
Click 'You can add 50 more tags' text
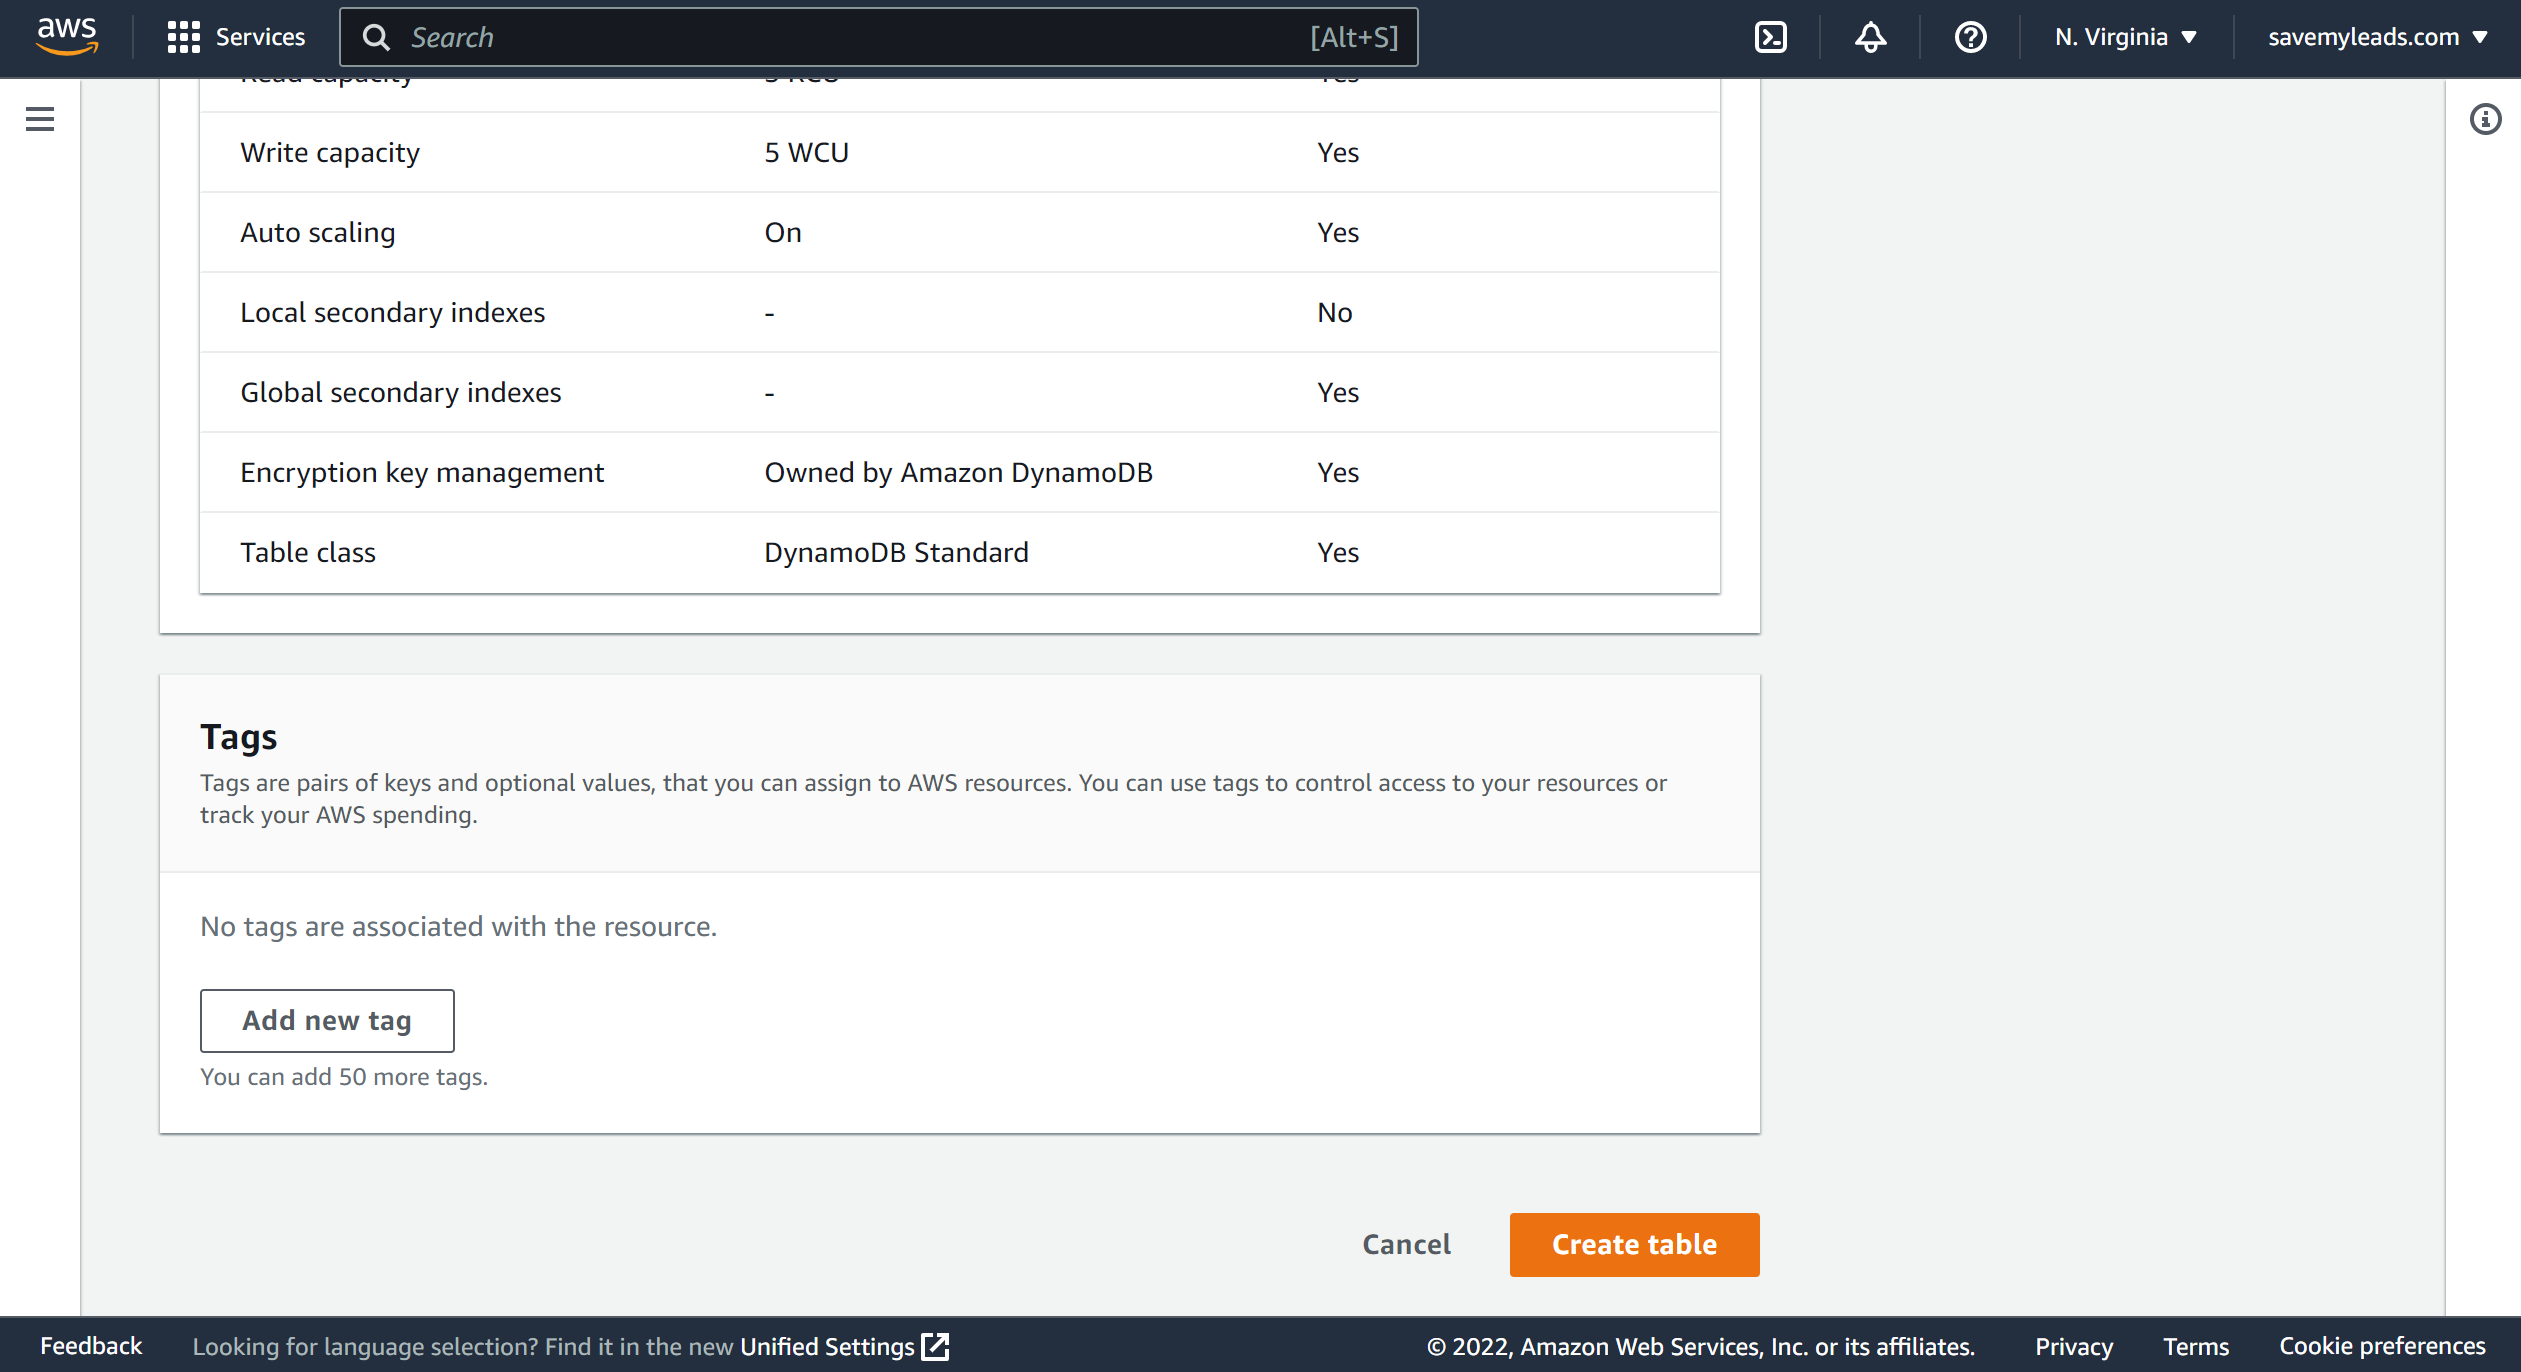pyautogui.click(x=344, y=1076)
